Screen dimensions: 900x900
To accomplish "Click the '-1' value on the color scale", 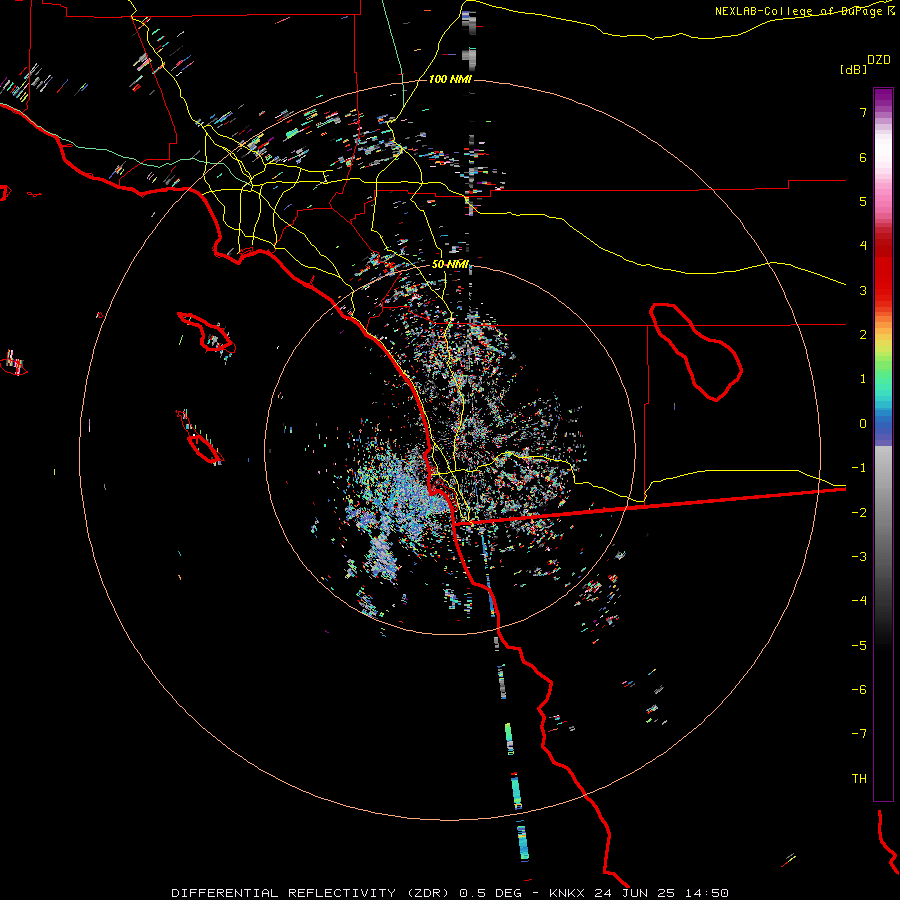I will click(859, 468).
